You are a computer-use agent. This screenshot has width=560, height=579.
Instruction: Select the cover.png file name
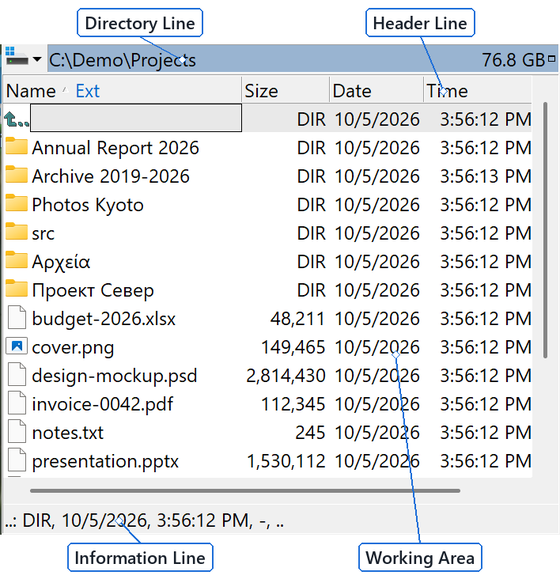[x=73, y=348]
